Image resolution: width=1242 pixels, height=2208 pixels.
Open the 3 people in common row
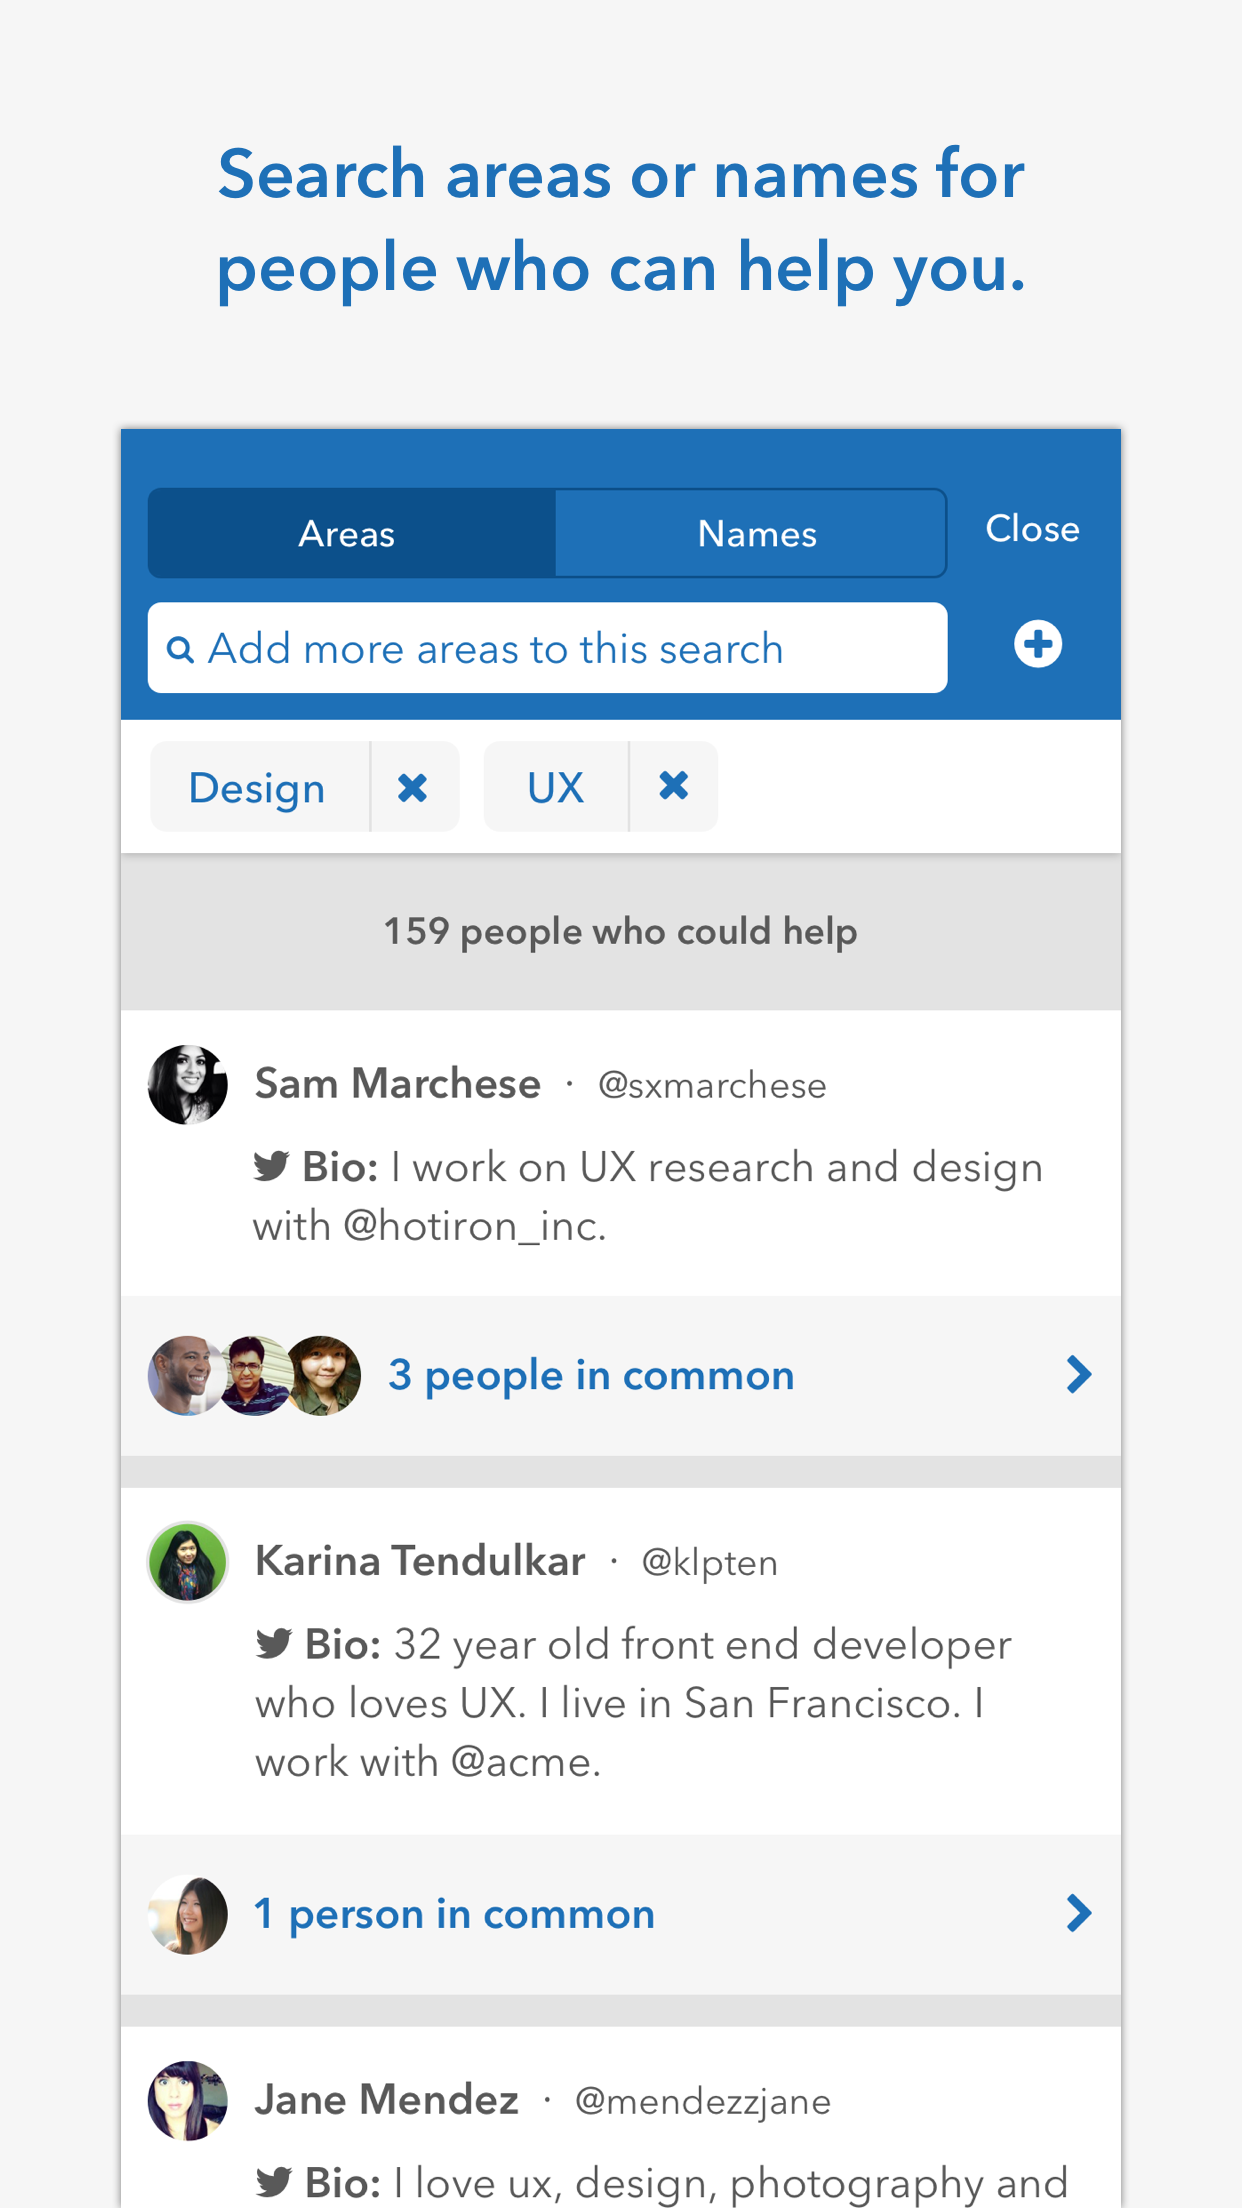621,1375
